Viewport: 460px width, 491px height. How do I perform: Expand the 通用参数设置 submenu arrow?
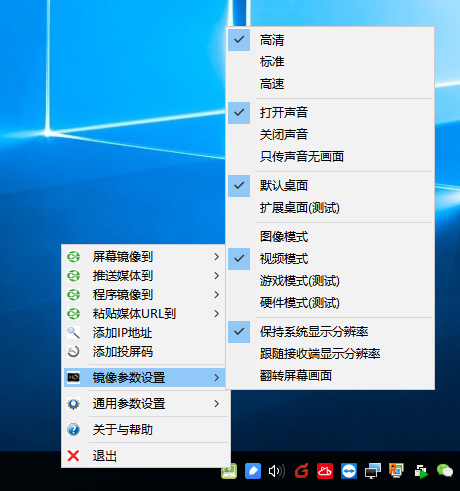[x=217, y=404]
